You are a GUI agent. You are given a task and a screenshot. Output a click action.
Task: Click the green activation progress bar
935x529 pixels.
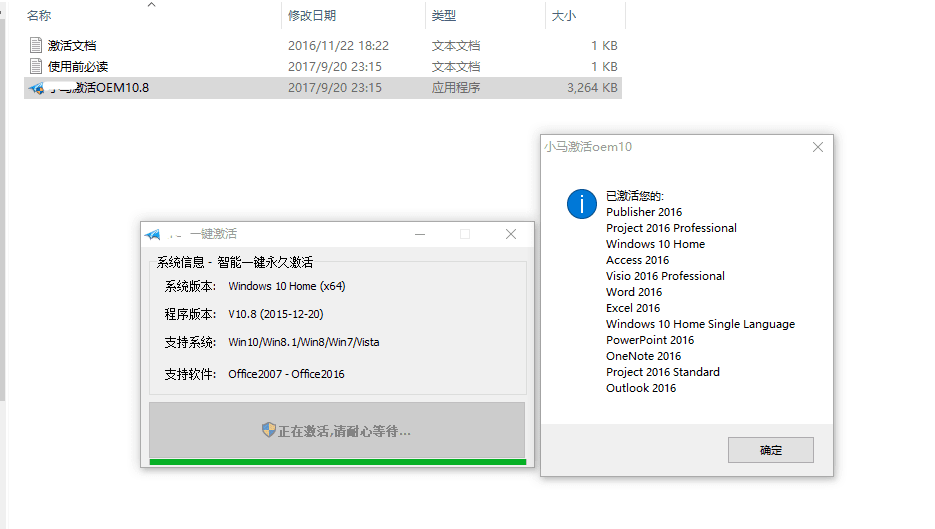tap(338, 462)
